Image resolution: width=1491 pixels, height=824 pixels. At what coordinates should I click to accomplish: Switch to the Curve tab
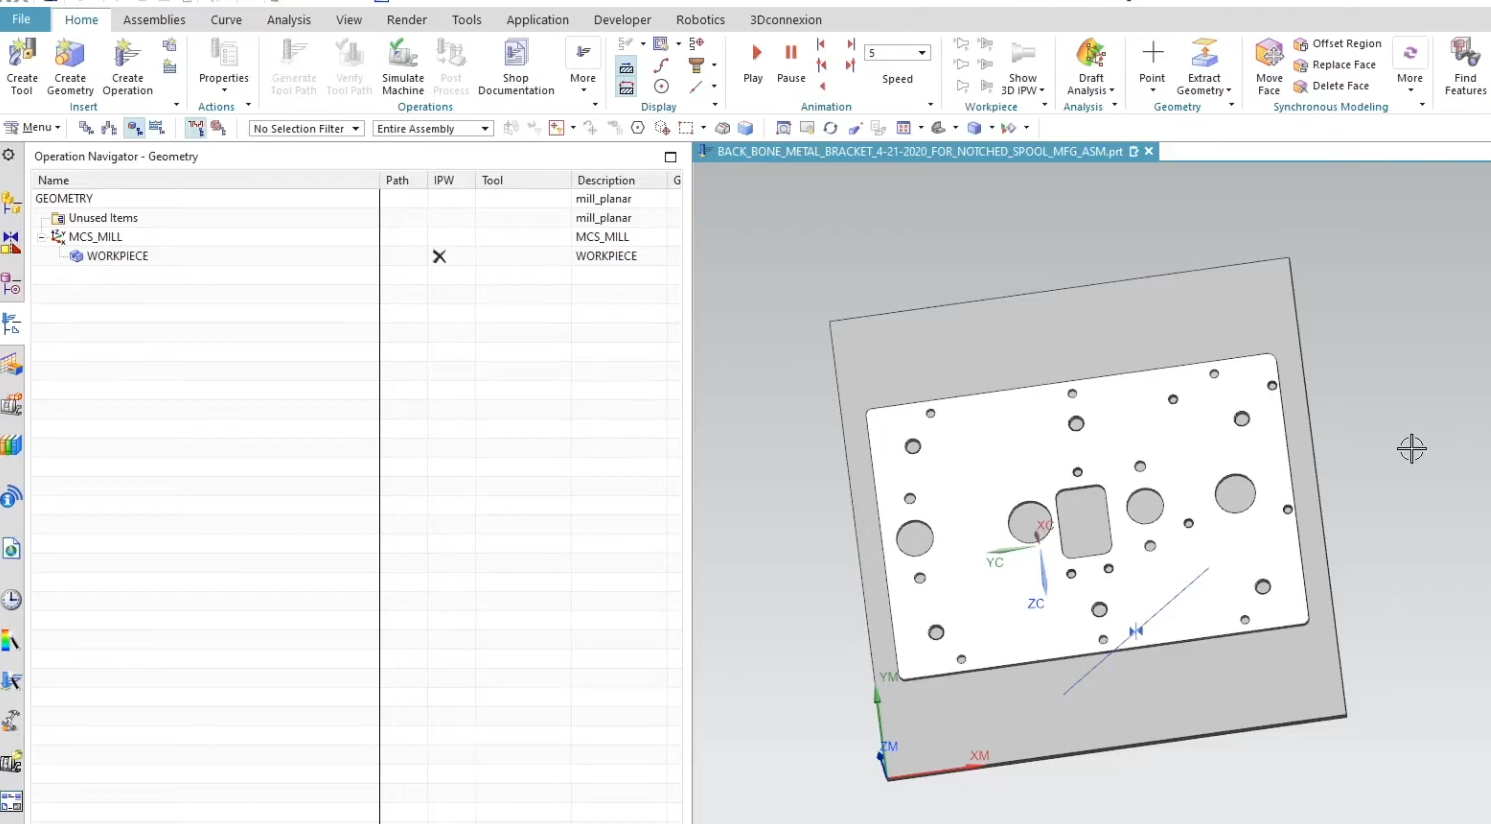pos(226,20)
